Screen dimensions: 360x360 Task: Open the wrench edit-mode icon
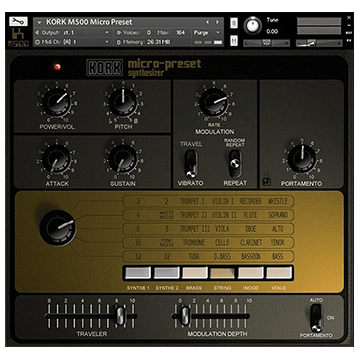18,22
